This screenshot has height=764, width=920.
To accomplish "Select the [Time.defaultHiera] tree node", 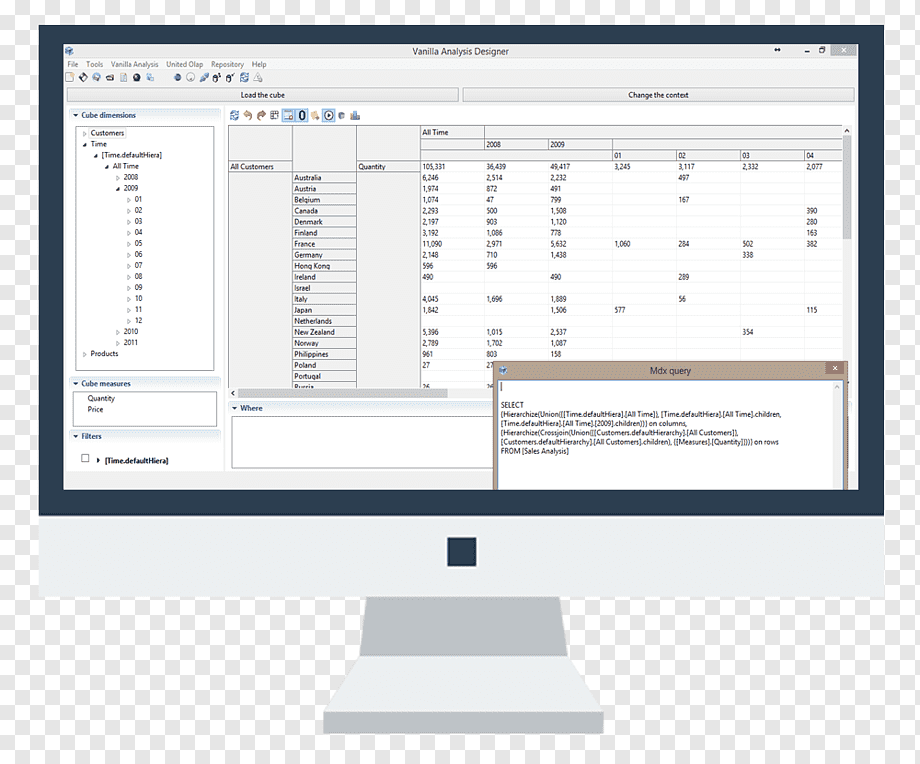I will click(131, 155).
